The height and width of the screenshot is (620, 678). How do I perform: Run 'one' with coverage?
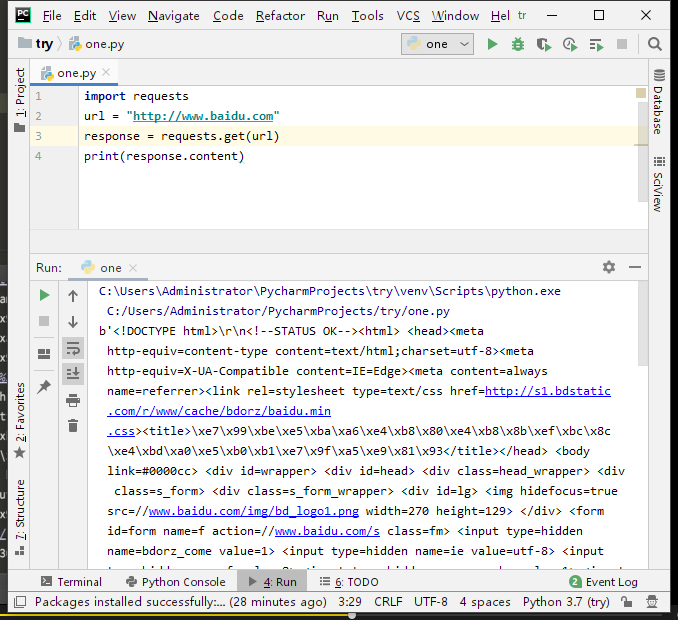pos(544,45)
